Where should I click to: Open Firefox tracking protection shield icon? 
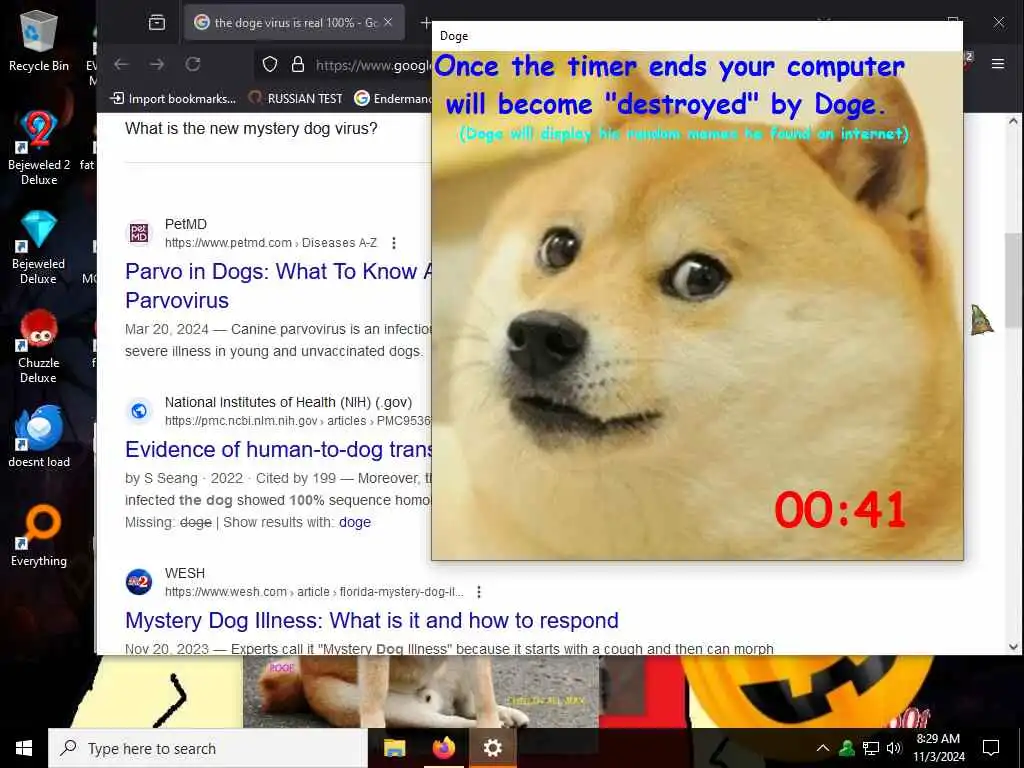pos(270,64)
